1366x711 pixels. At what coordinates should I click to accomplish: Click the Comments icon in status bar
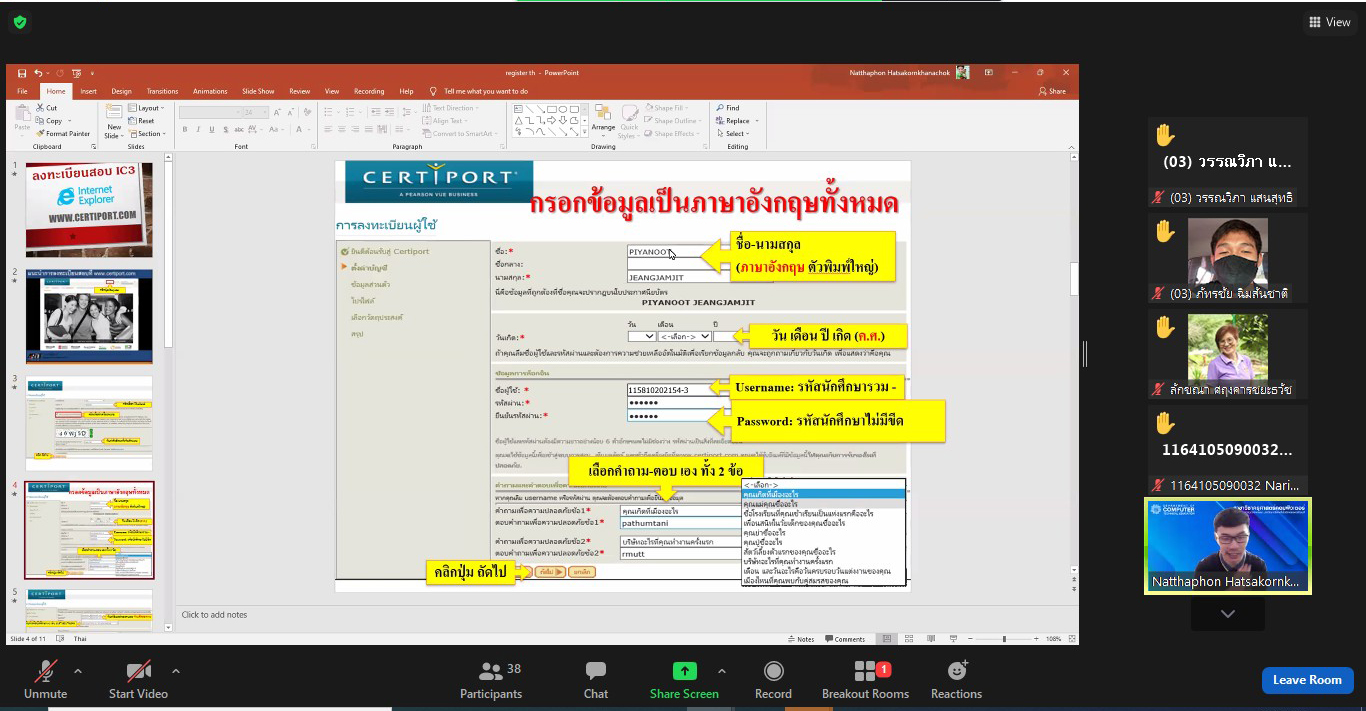tap(829, 639)
